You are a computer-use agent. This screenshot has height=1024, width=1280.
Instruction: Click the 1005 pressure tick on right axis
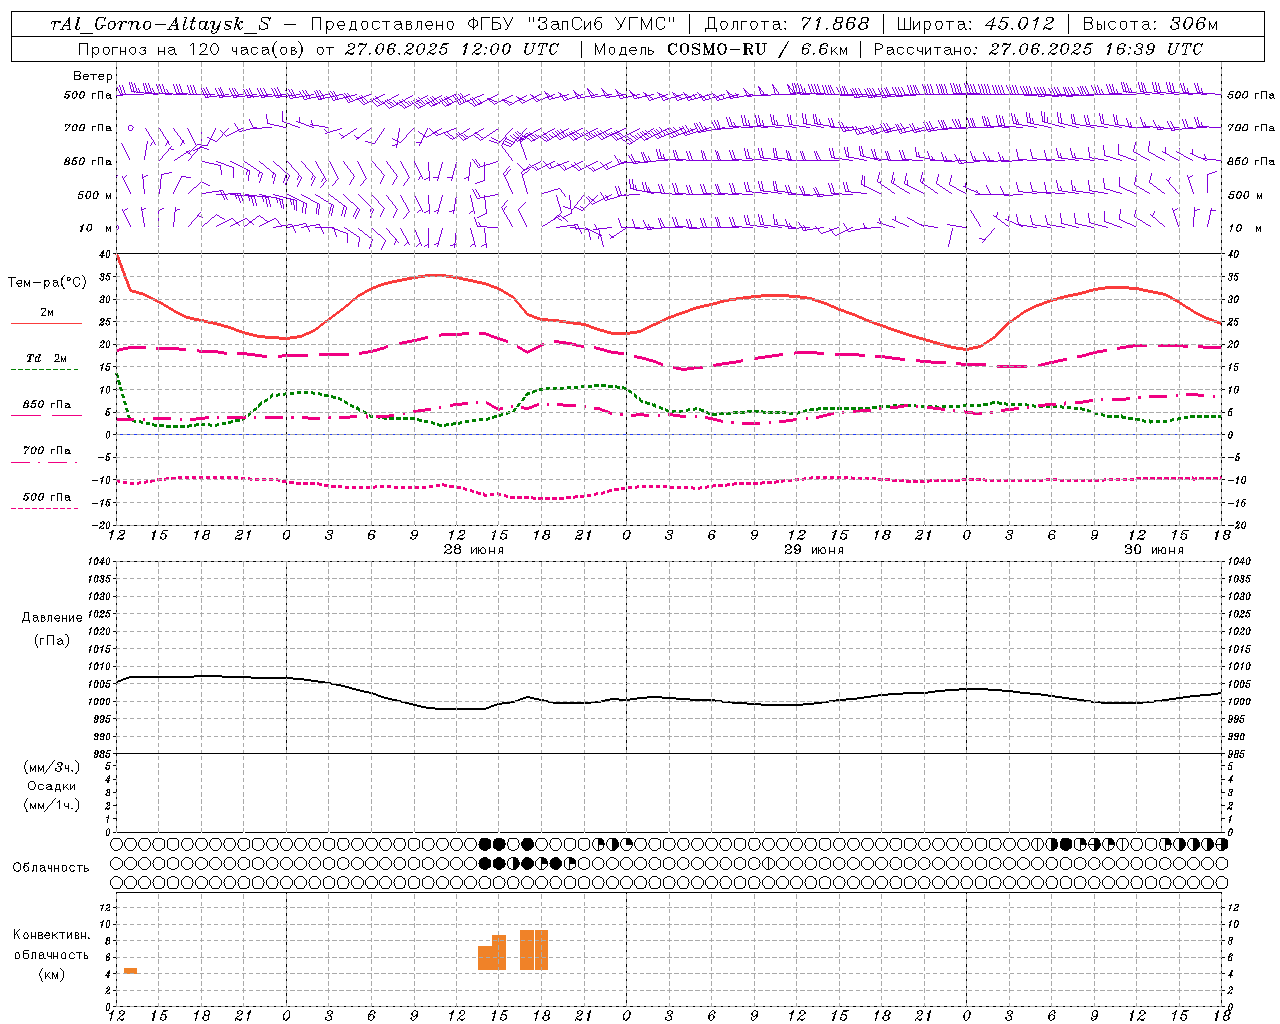(x=1239, y=684)
